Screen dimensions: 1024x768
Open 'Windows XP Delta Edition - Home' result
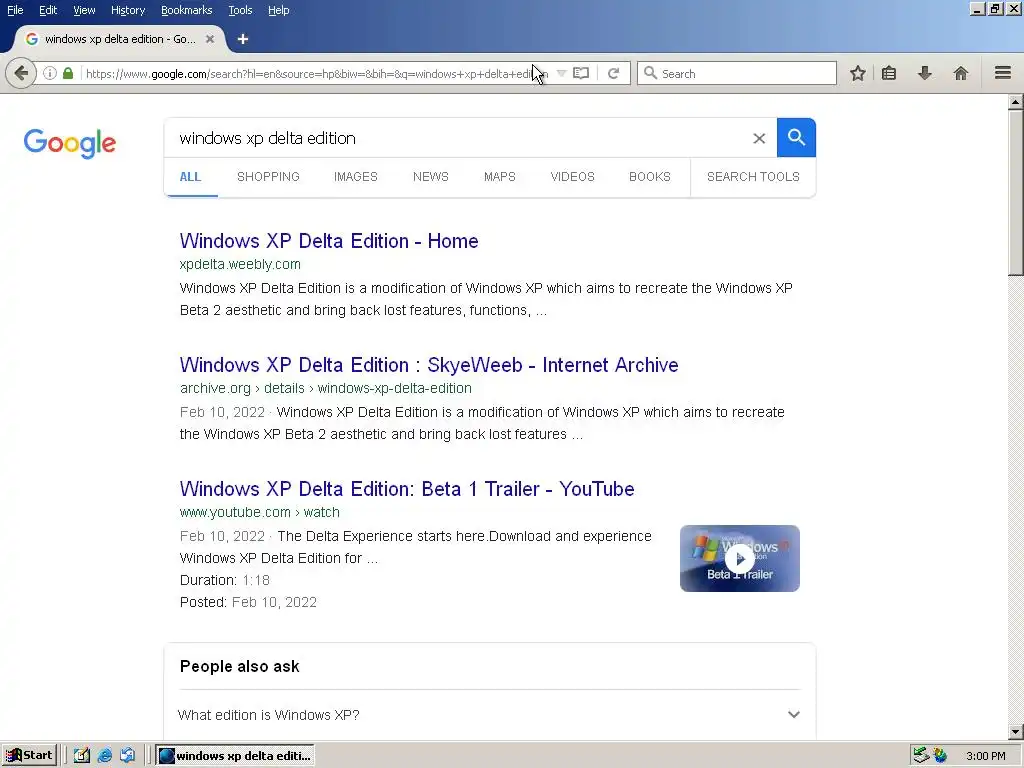point(329,241)
